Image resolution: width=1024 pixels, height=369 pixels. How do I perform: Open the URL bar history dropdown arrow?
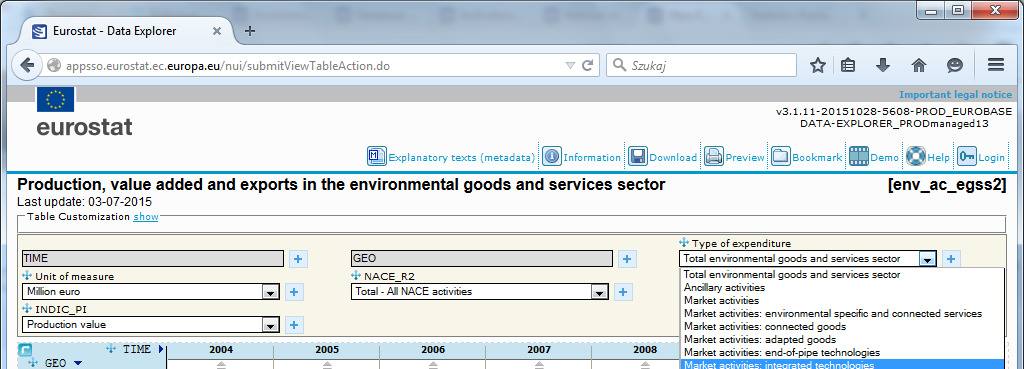[x=569, y=65]
